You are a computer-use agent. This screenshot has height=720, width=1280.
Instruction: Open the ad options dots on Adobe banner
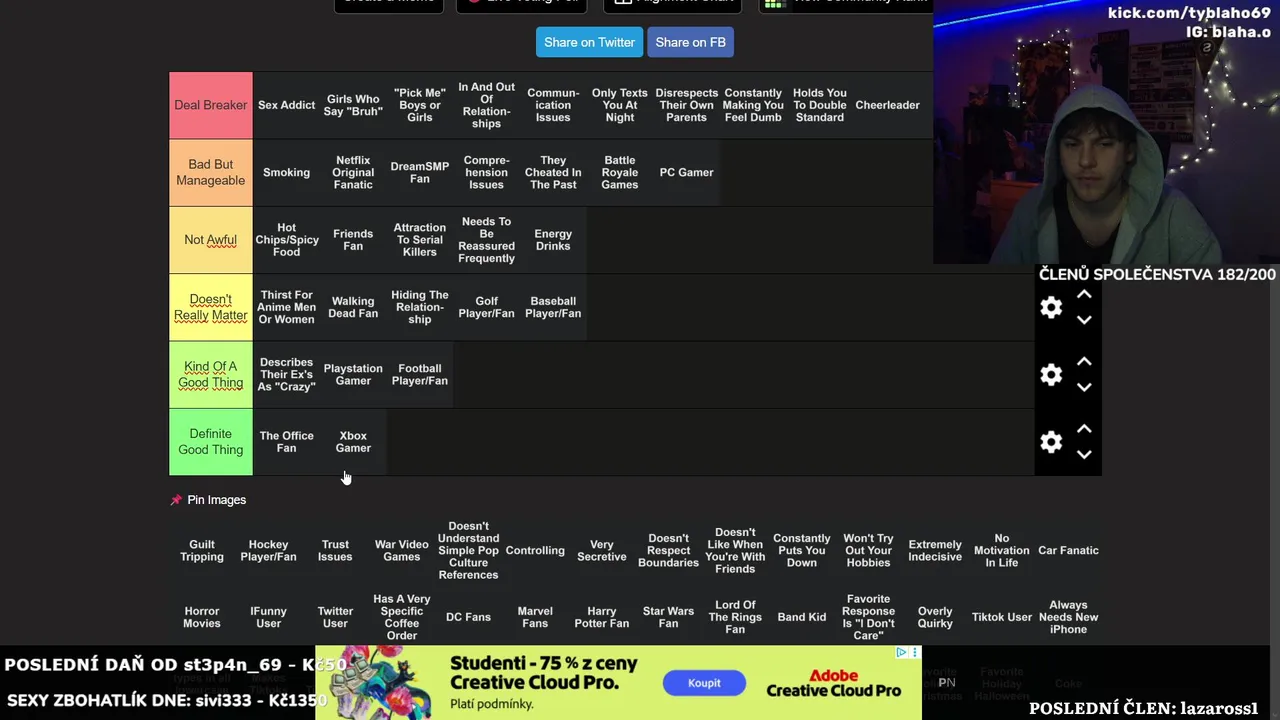tap(914, 652)
